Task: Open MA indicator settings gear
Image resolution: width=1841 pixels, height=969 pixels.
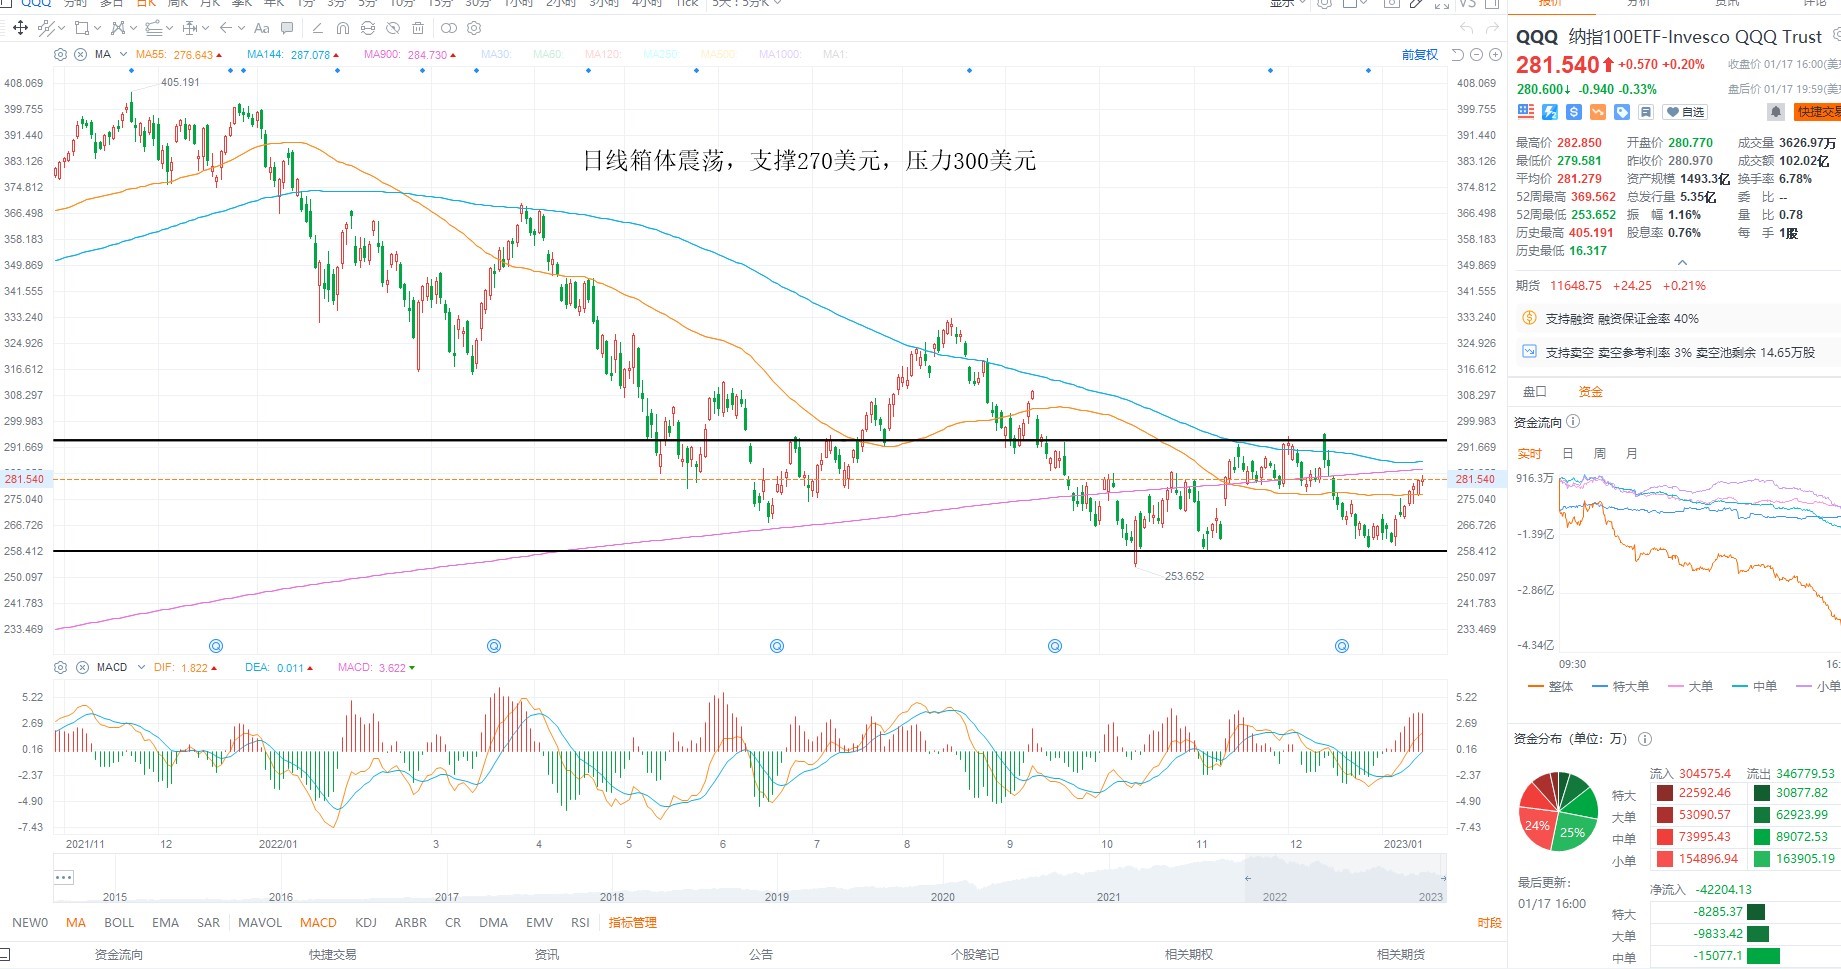Action: pos(60,54)
